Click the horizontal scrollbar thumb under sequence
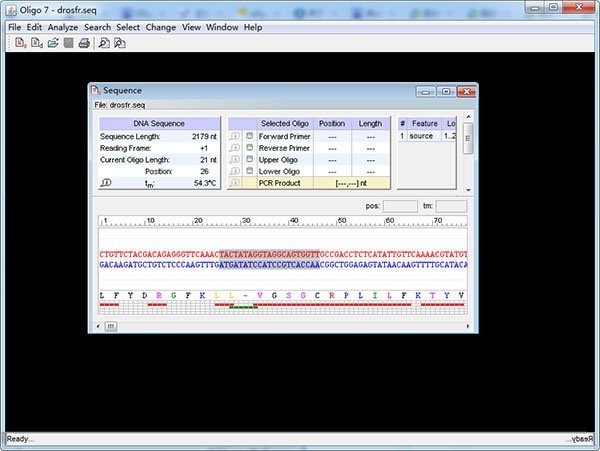The height and width of the screenshot is (451, 600). coord(111,326)
